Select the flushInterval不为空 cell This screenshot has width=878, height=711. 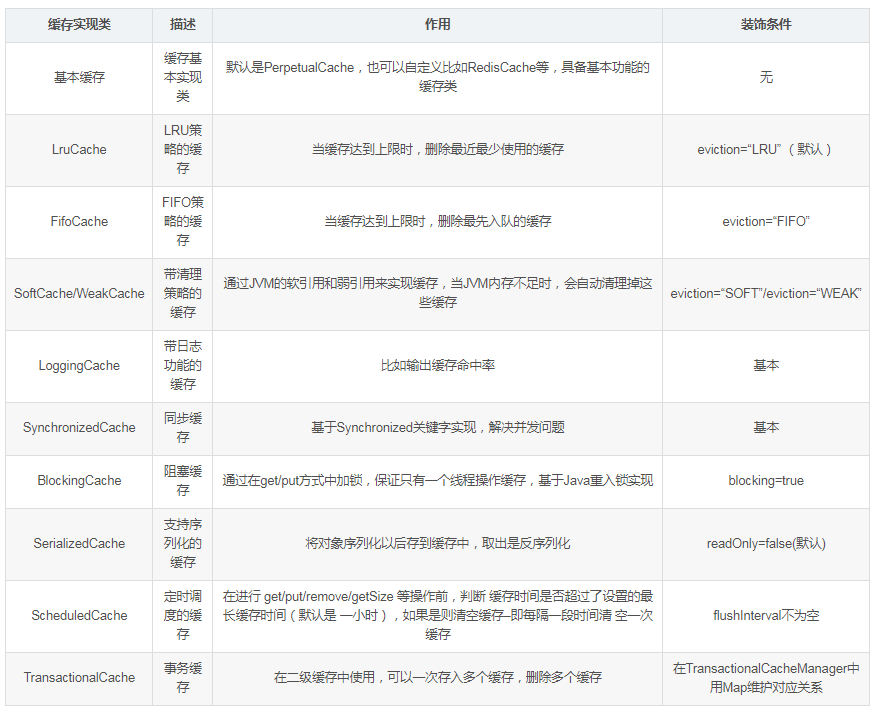point(766,616)
